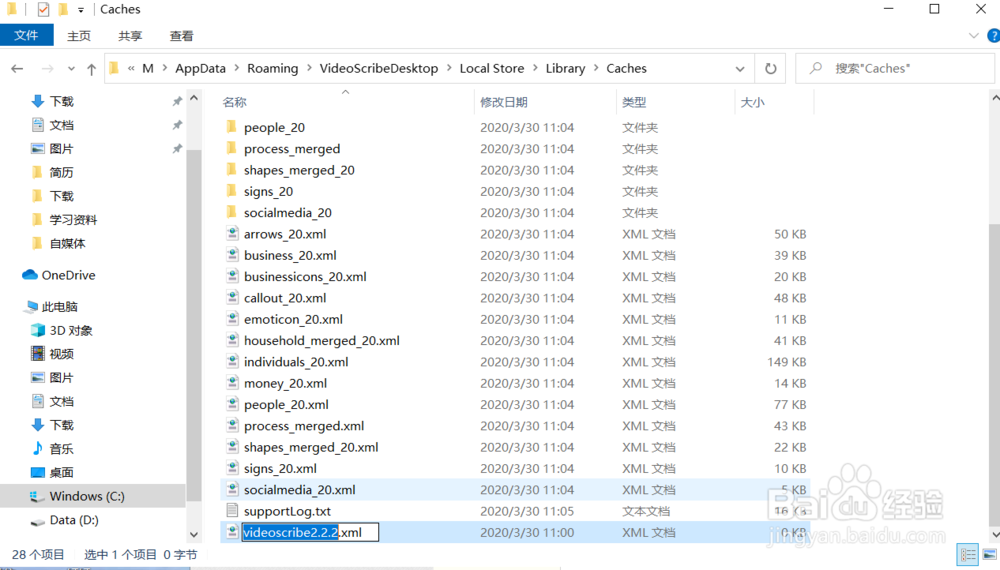This screenshot has width=1000, height=570.
Task: Click the Back navigation arrow
Action: pos(17,68)
